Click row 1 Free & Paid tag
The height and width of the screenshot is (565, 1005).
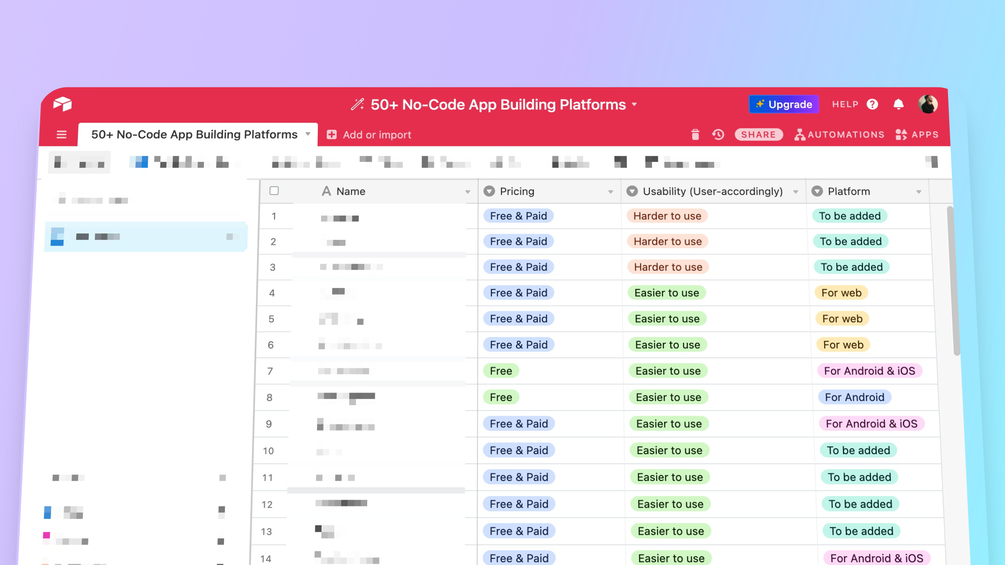519,216
